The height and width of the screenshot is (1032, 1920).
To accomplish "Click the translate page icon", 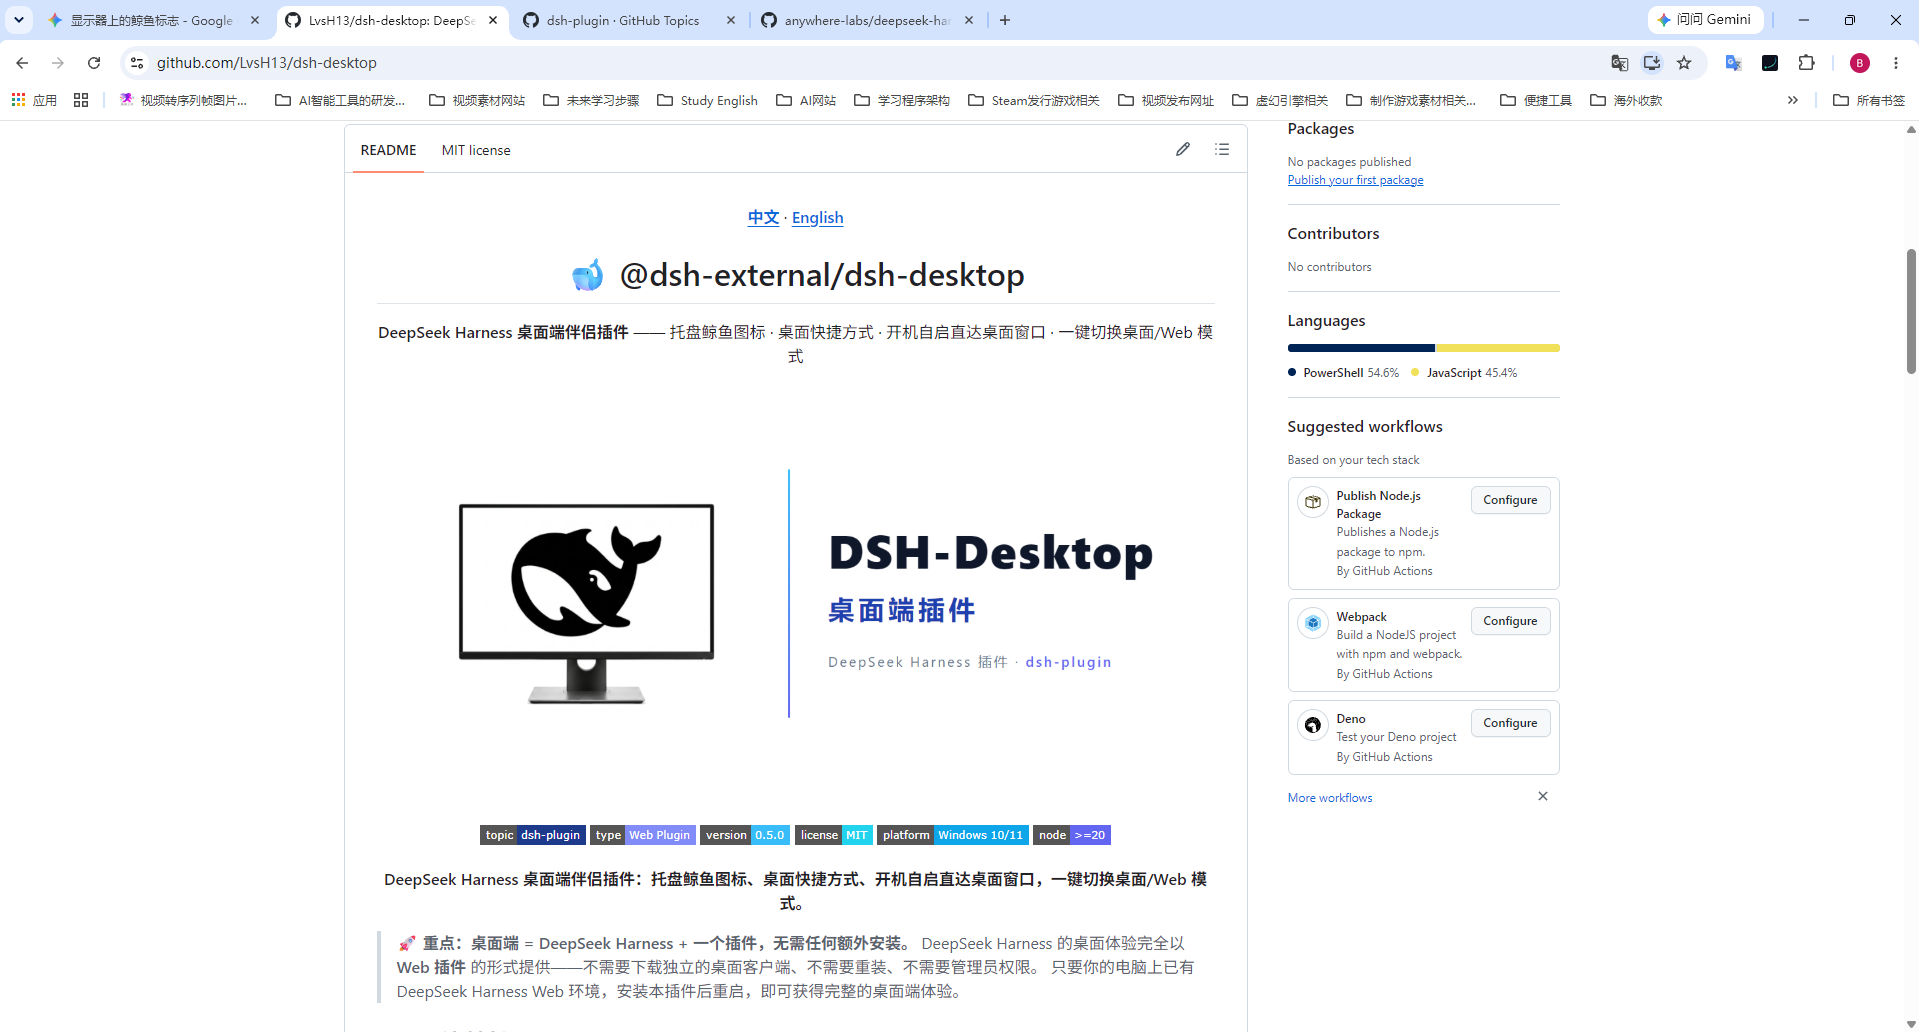I will (1620, 63).
